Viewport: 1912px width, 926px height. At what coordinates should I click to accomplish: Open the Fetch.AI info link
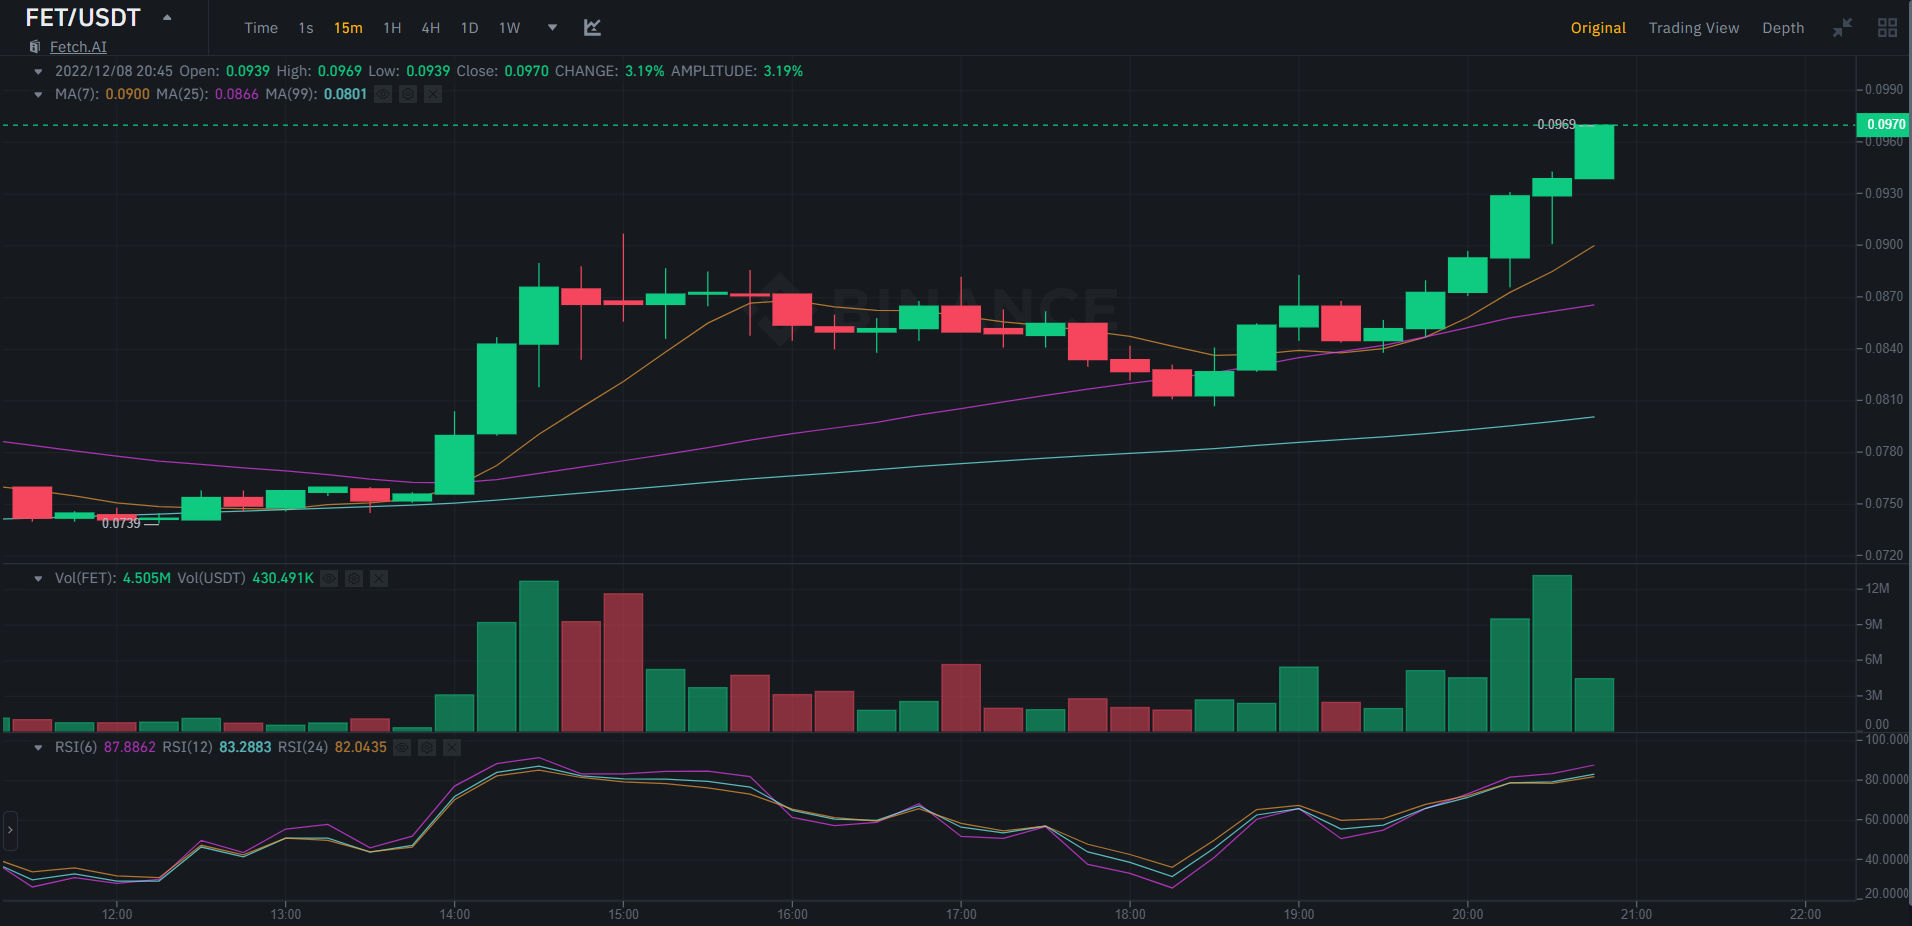tap(78, 47)
